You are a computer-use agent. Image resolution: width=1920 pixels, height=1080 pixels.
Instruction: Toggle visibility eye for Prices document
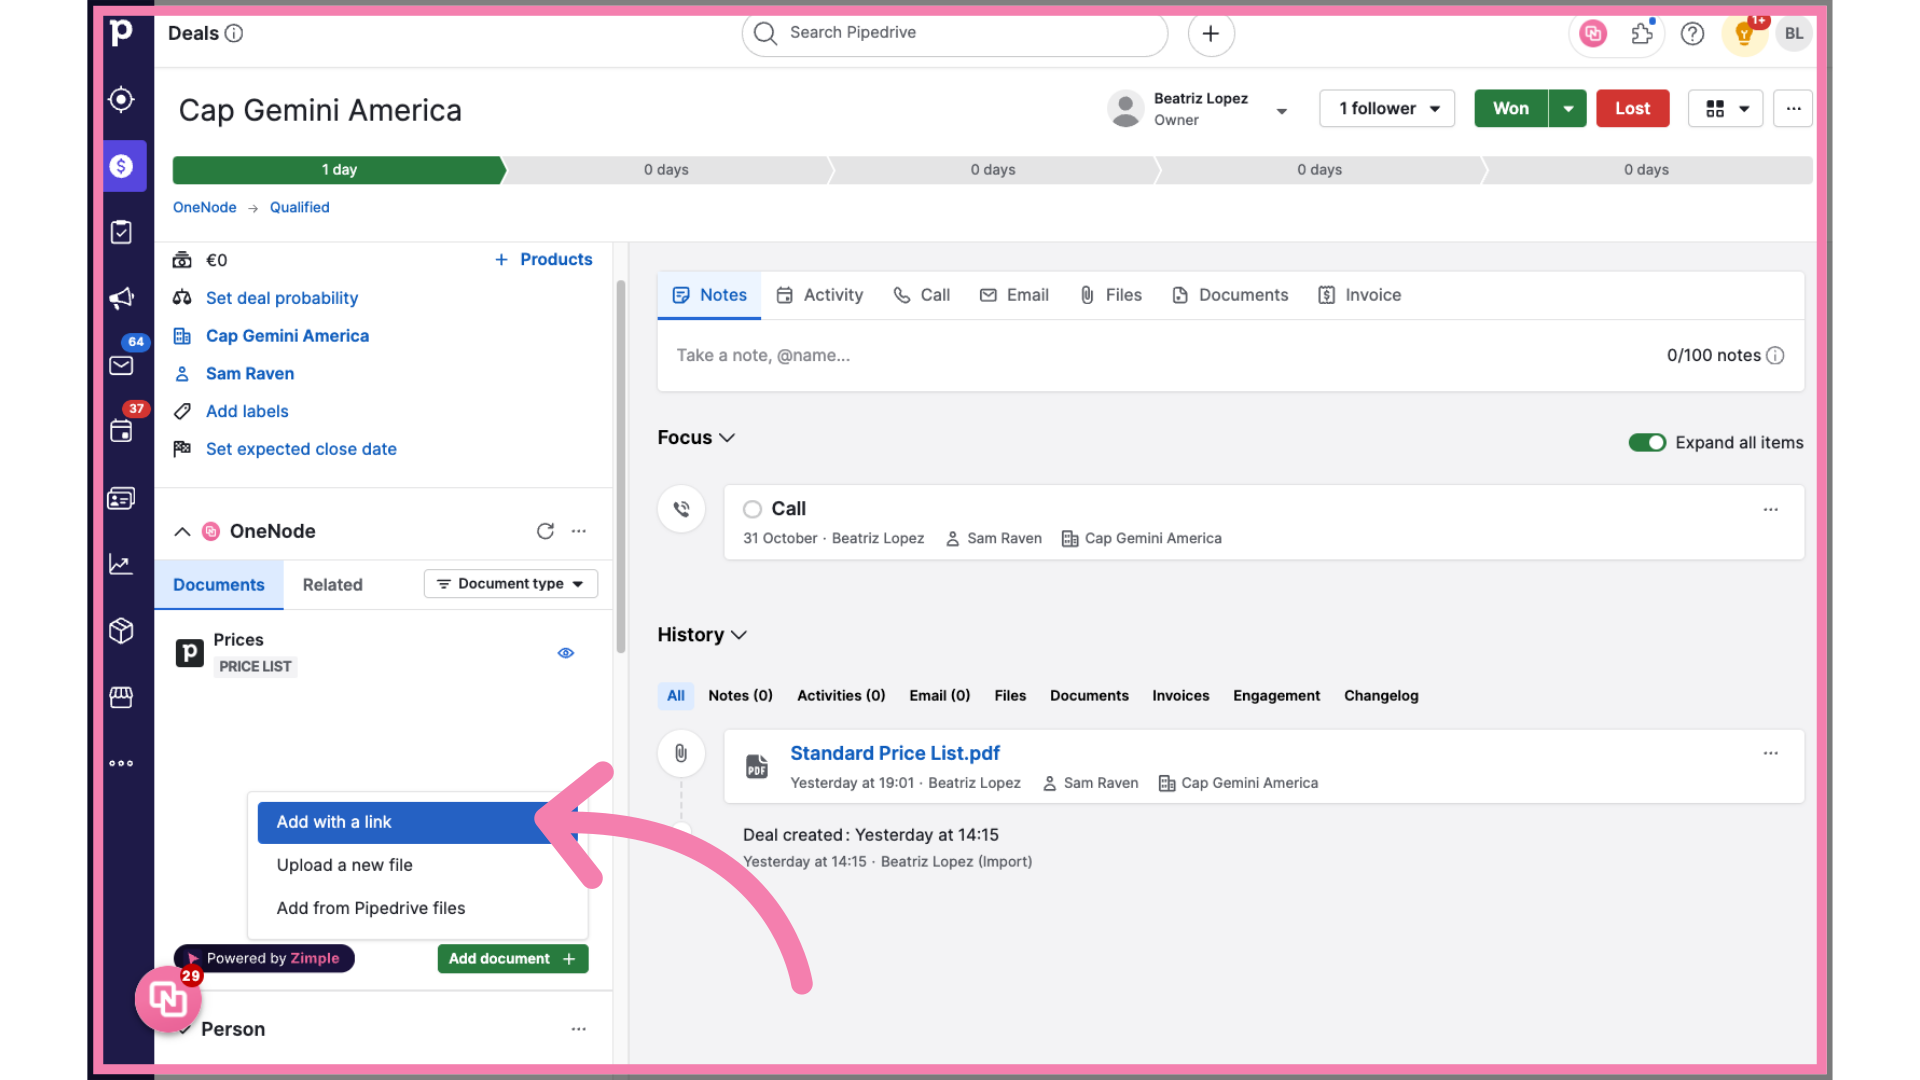566,653
